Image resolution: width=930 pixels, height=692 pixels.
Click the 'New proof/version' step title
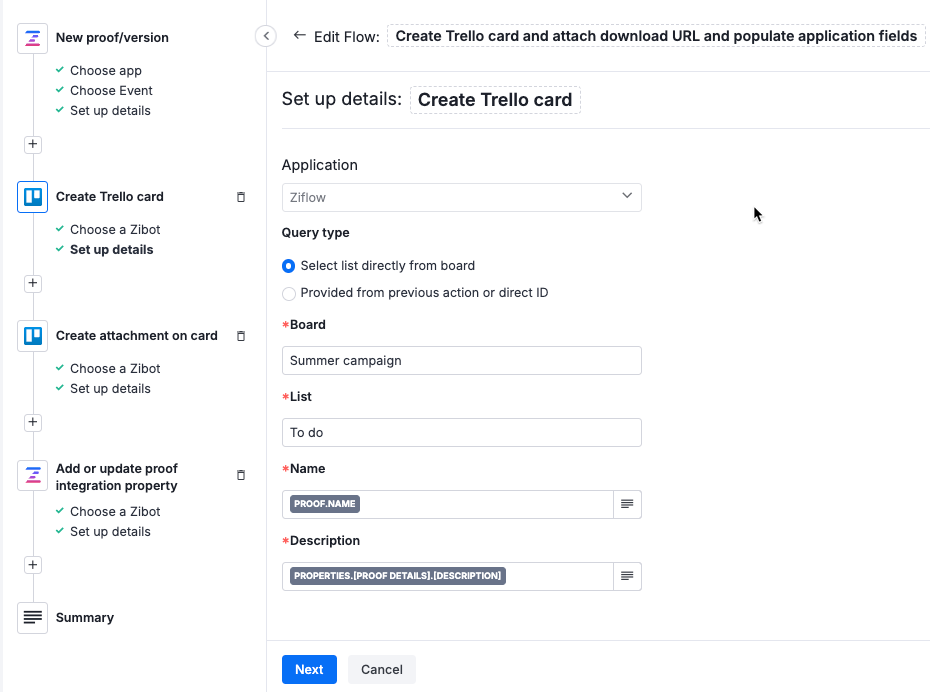(112, 37)
